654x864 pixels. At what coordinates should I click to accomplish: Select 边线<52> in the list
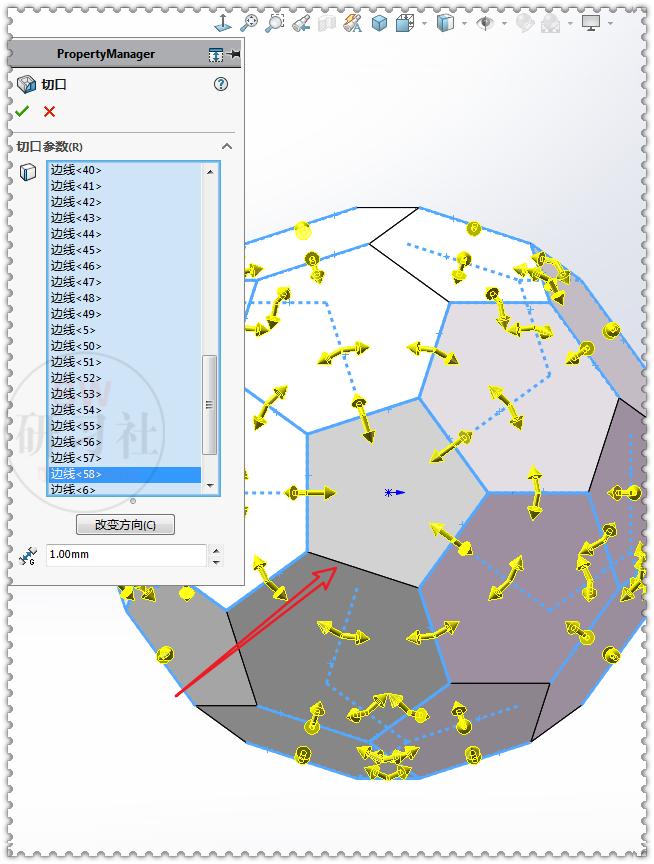click(x=125, y=377)
